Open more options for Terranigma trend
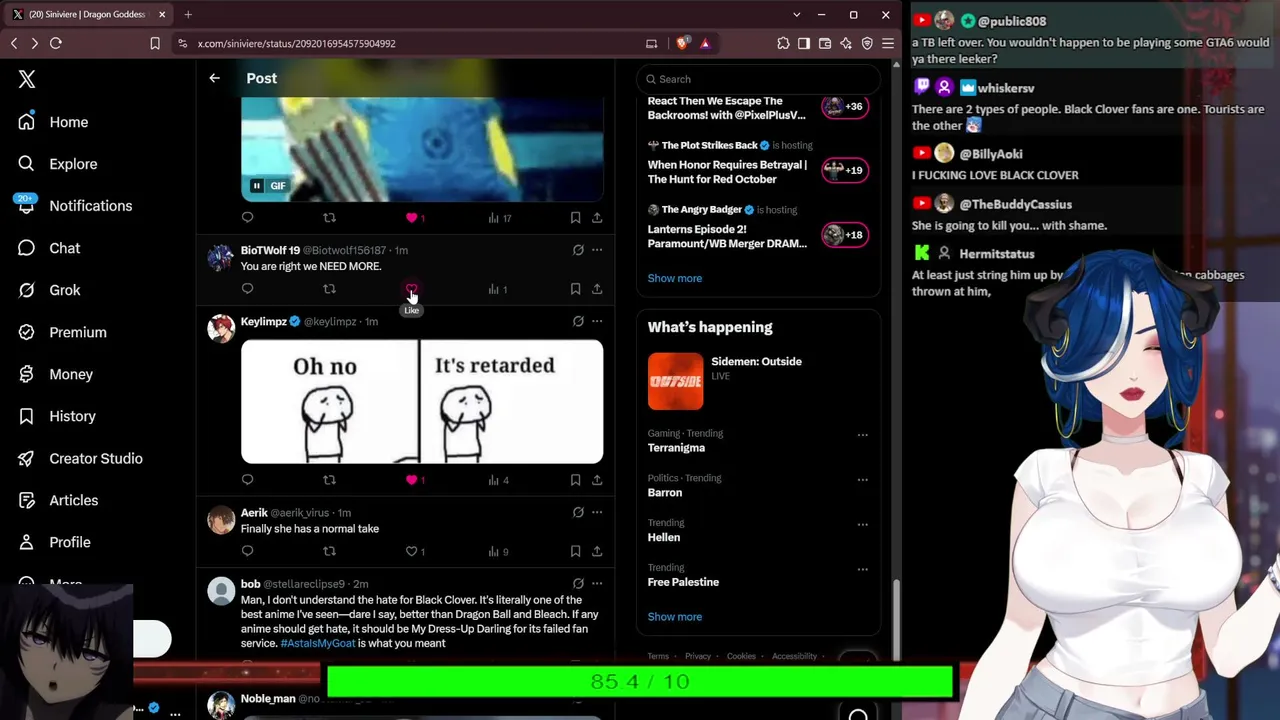The width and height of the screenshot is (1280, 720). pos(862,435)
